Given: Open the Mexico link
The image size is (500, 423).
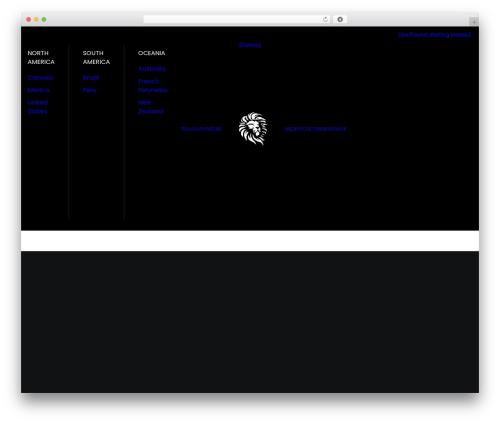Looking at the screenshot, I should [x=38, y=90].
